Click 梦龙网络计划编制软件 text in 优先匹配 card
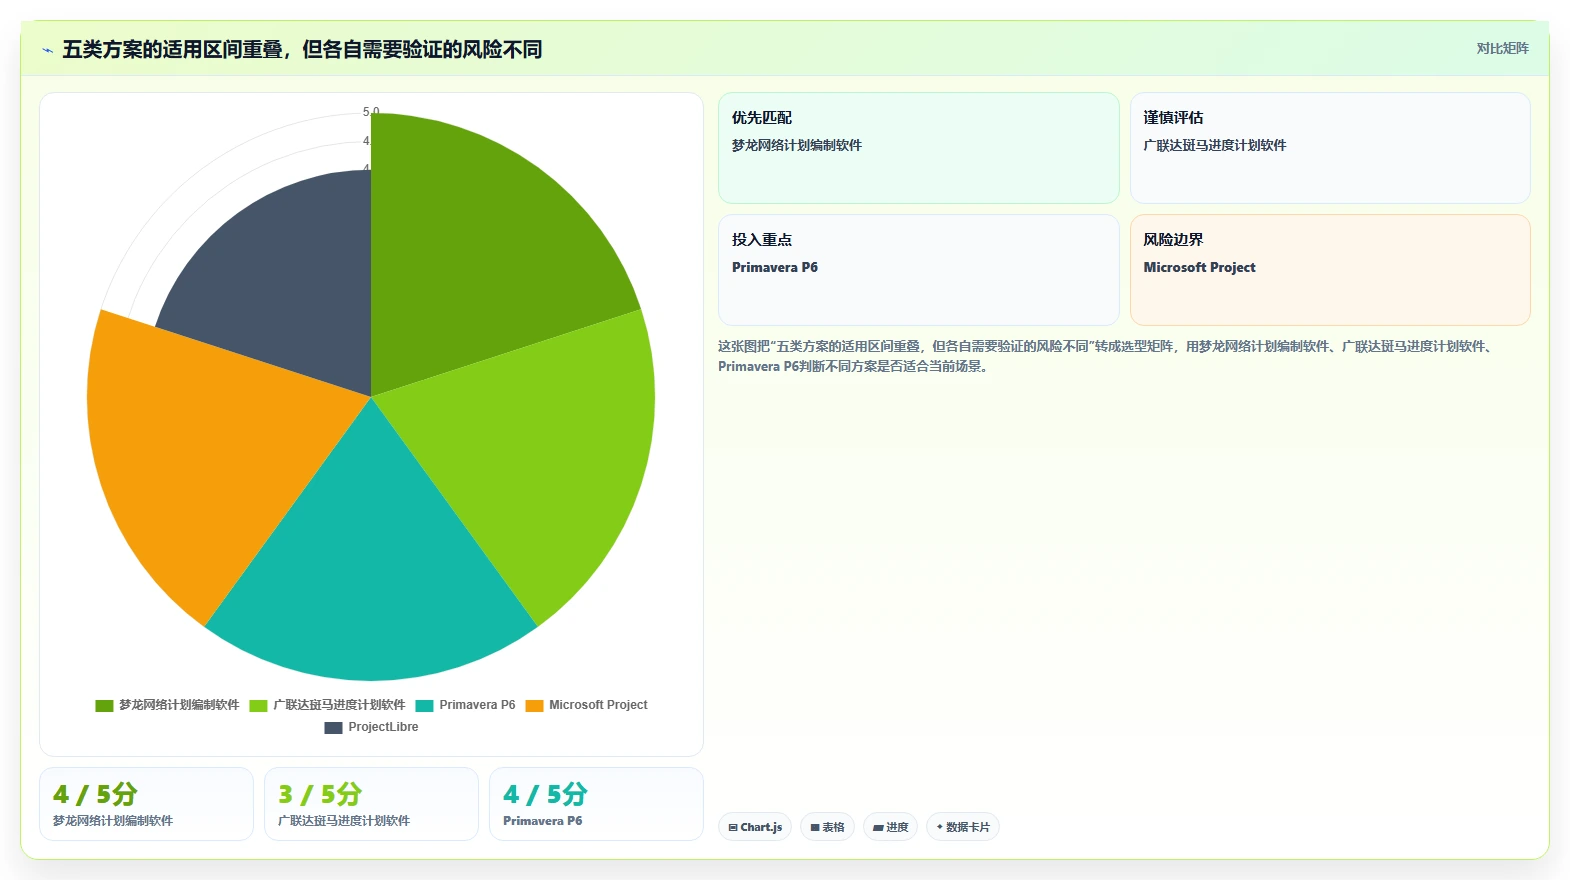 (797, 145)
